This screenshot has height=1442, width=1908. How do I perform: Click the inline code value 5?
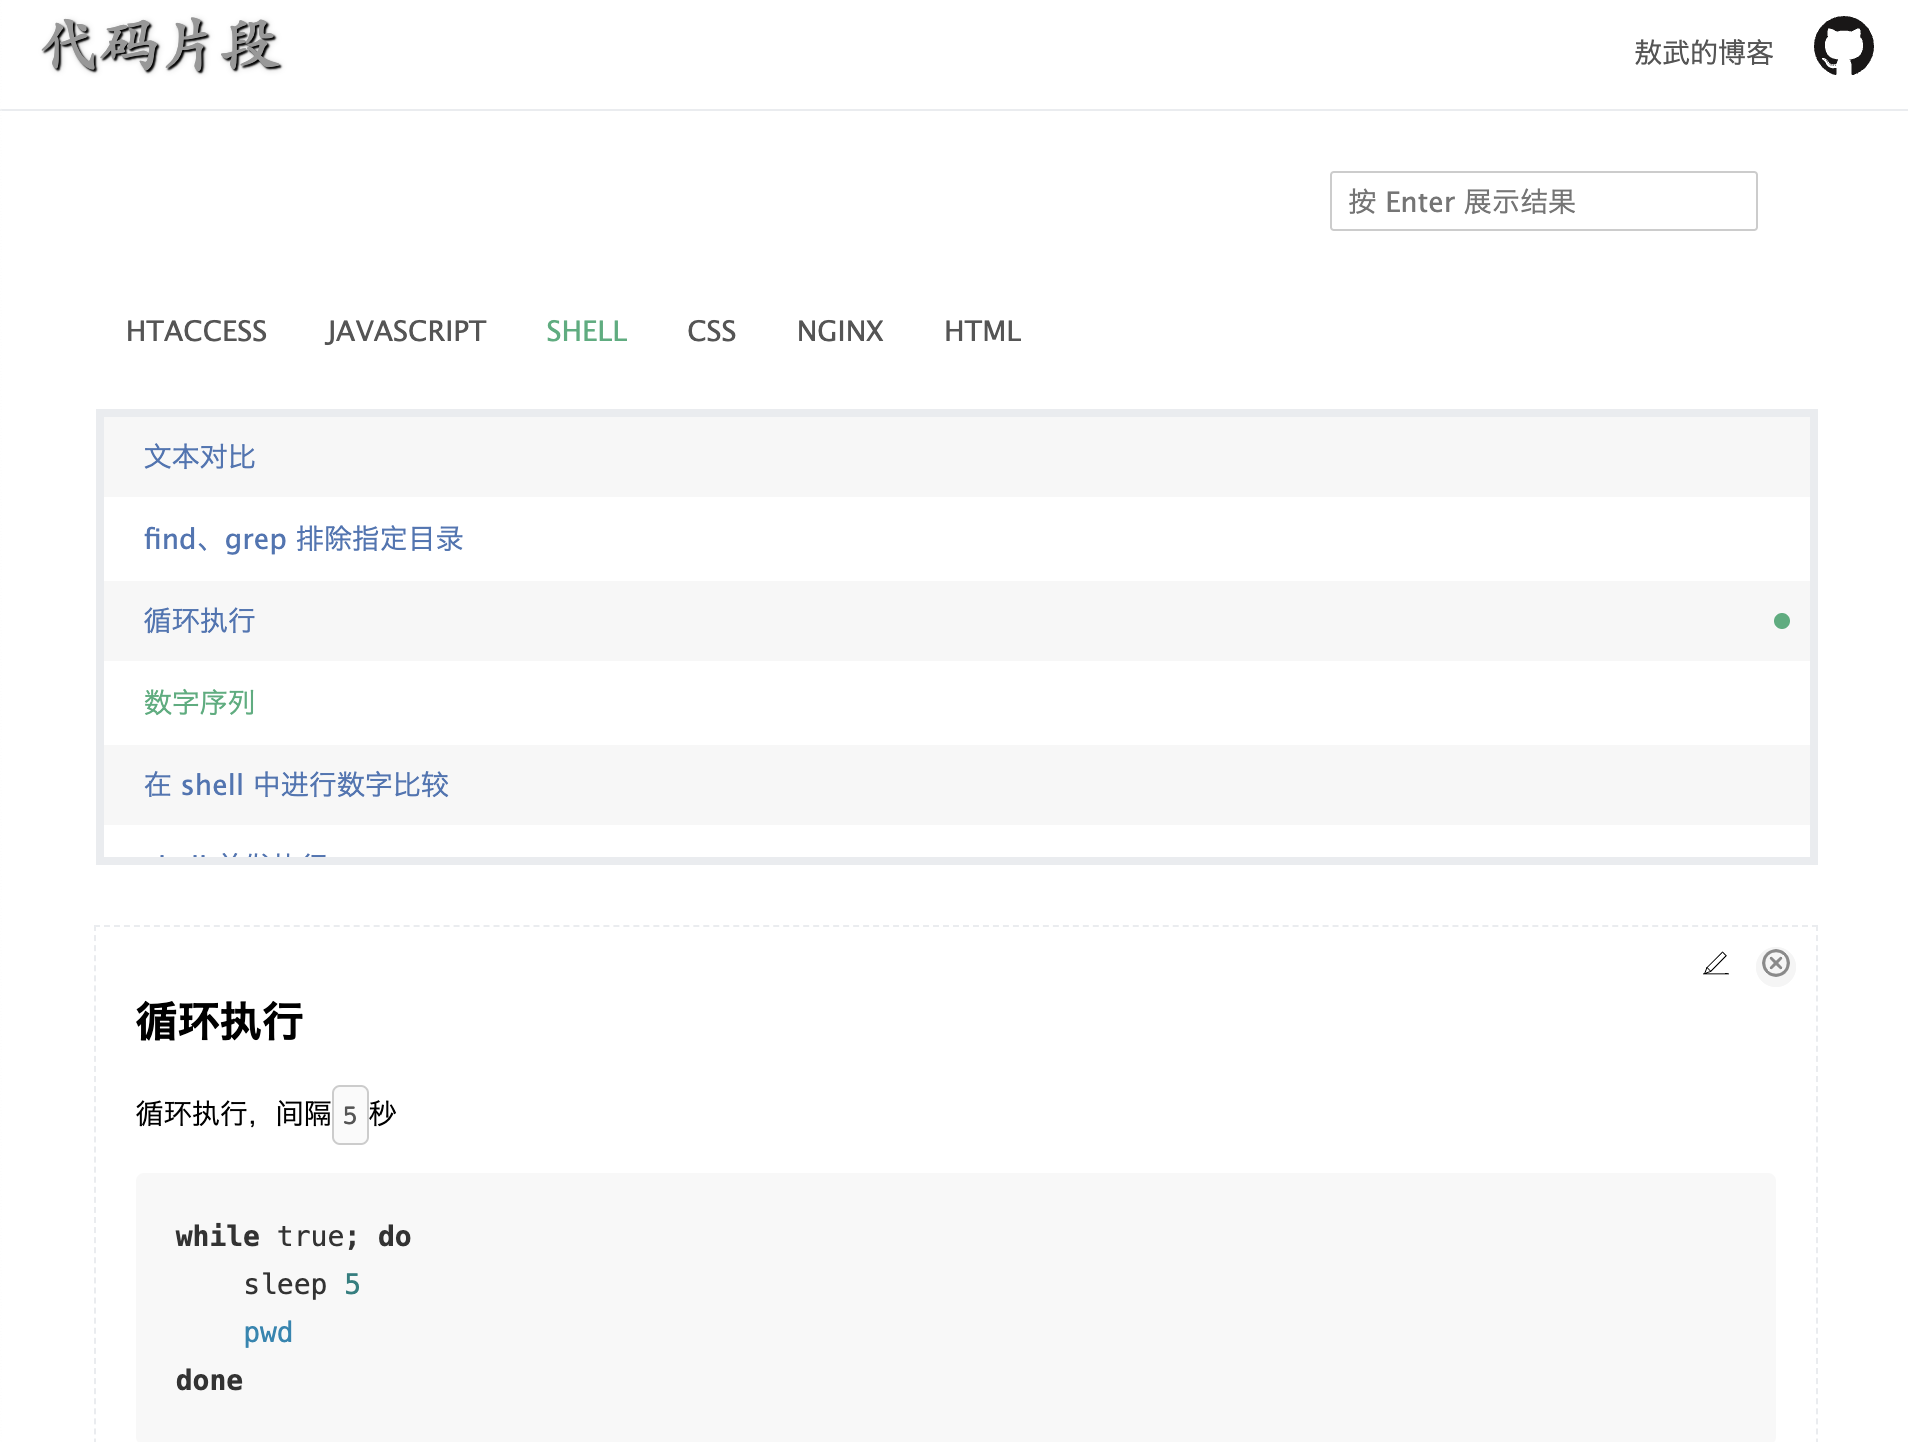point(350,1115)
